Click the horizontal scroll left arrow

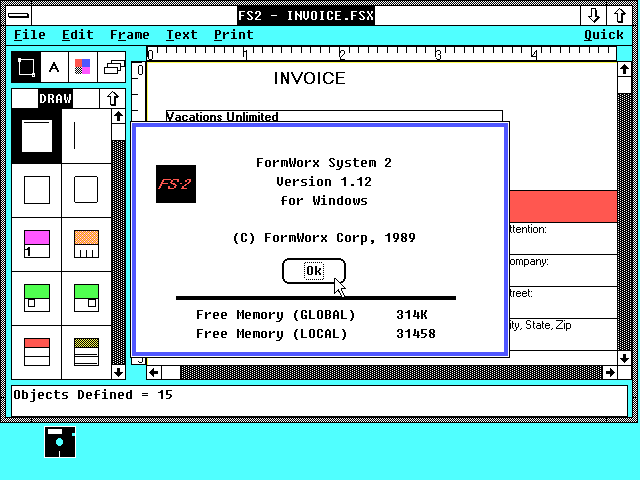pyautogui.click(x=154, y=372)
